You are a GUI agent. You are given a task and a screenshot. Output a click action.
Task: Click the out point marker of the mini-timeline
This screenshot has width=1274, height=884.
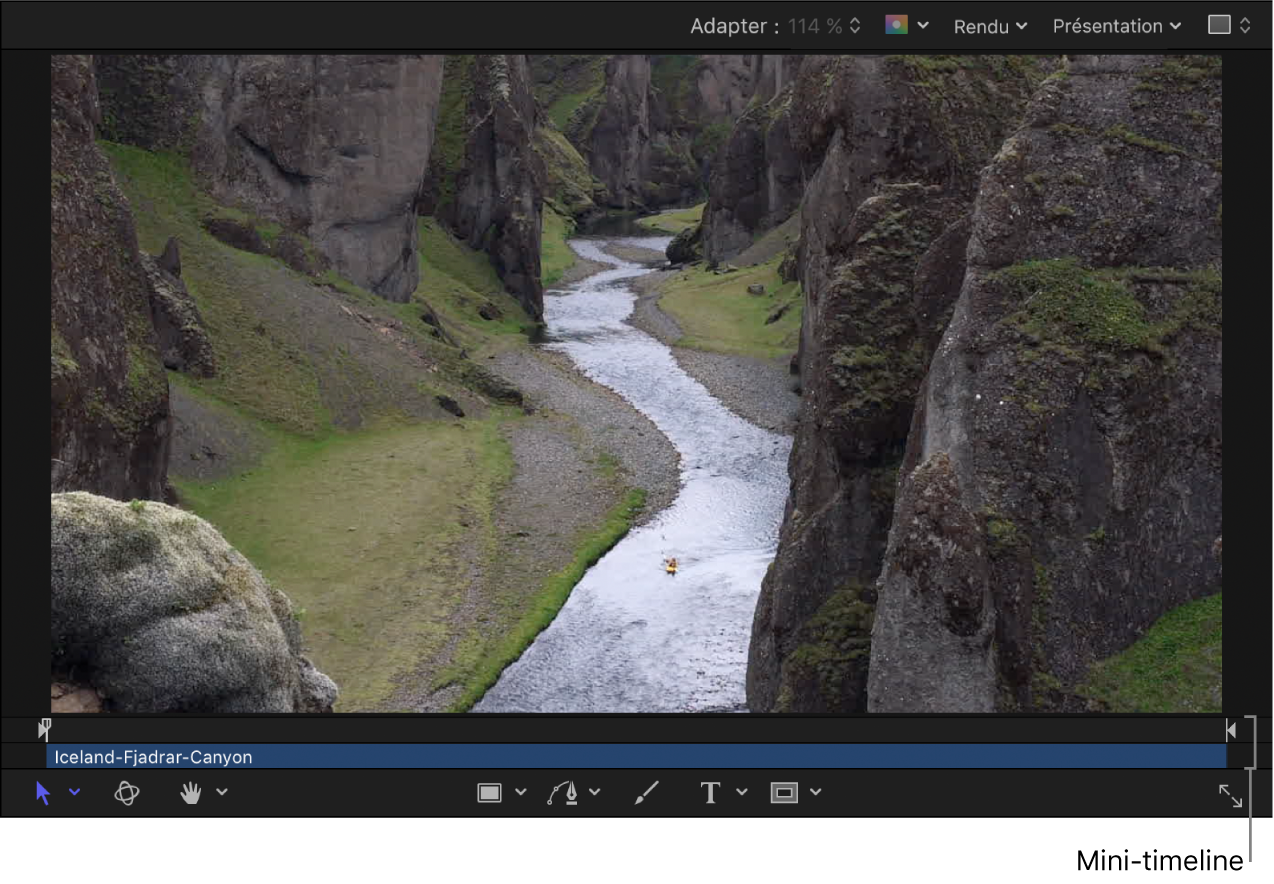1231,730
